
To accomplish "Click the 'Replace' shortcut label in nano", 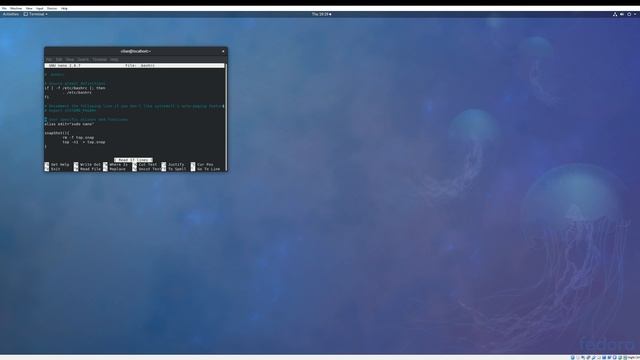I will [118, 169].
